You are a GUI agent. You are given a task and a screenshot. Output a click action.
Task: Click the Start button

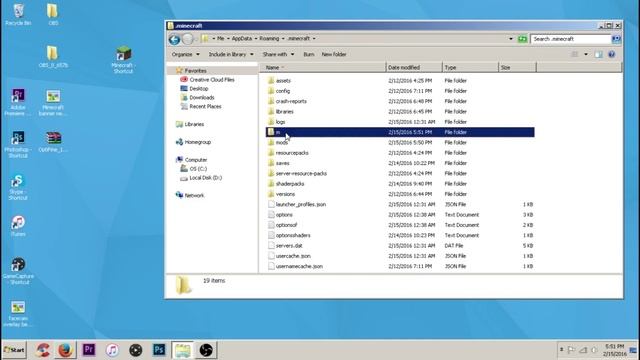[14, 350]
